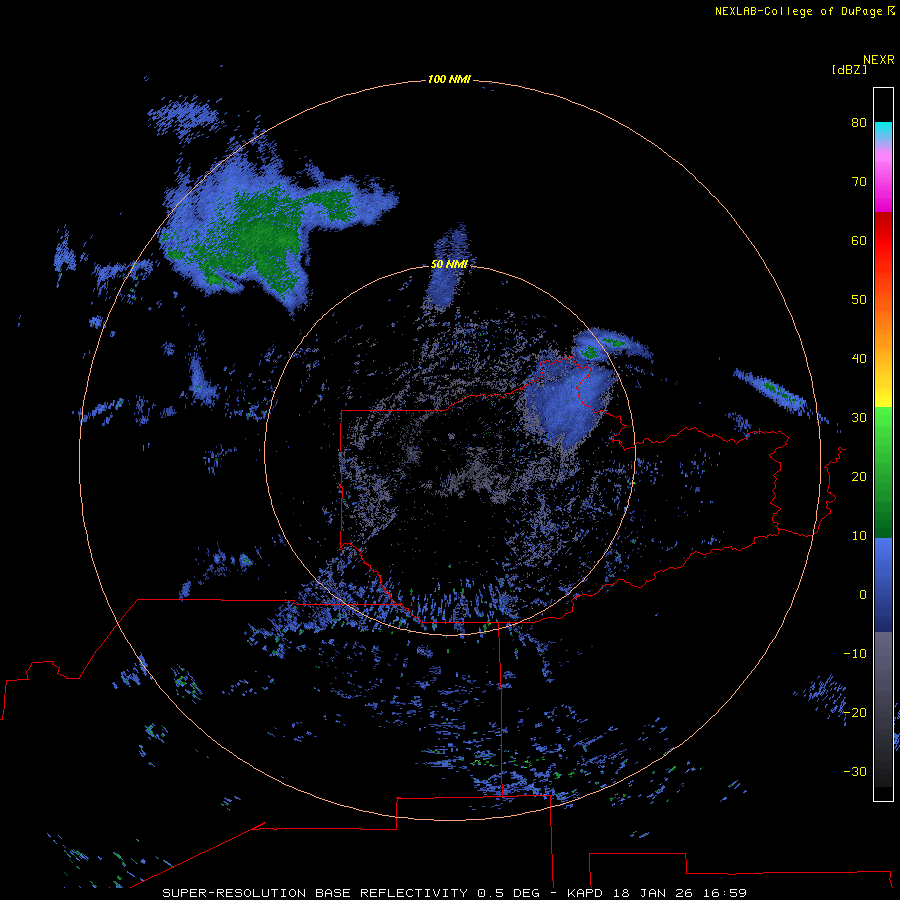This screenshot has width=900, height=900.
Task: Click the 50 value on the dBZ scale
Action: (859, 299)
